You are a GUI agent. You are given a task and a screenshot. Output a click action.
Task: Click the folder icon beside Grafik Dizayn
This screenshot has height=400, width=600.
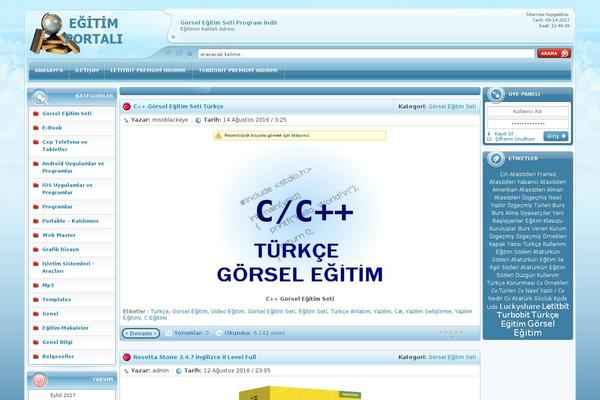click(x=36, y=250)
